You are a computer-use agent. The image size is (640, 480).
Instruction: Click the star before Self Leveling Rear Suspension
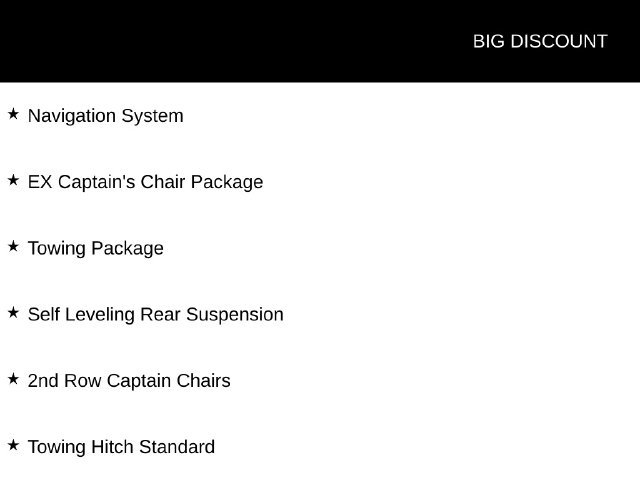13,313
